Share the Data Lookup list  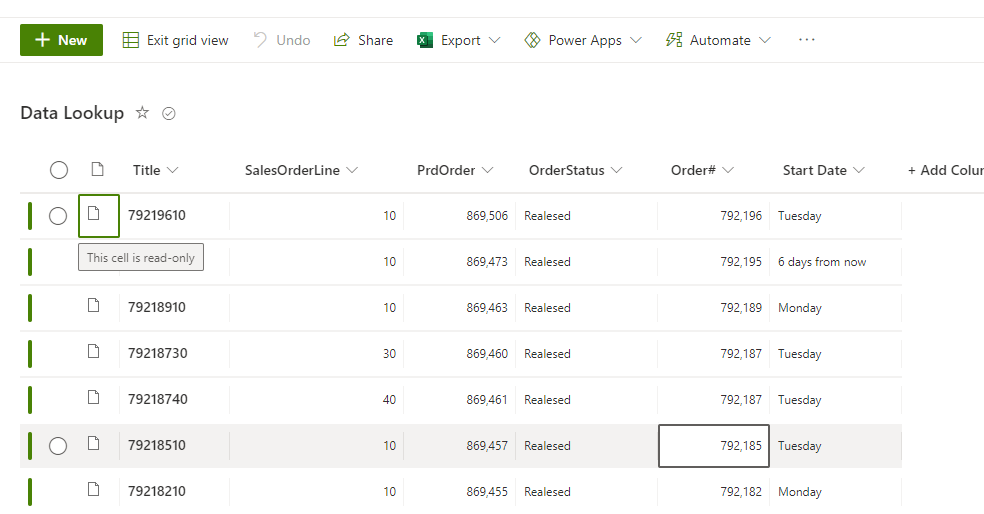pyautogui.click(x=363, y=40)
